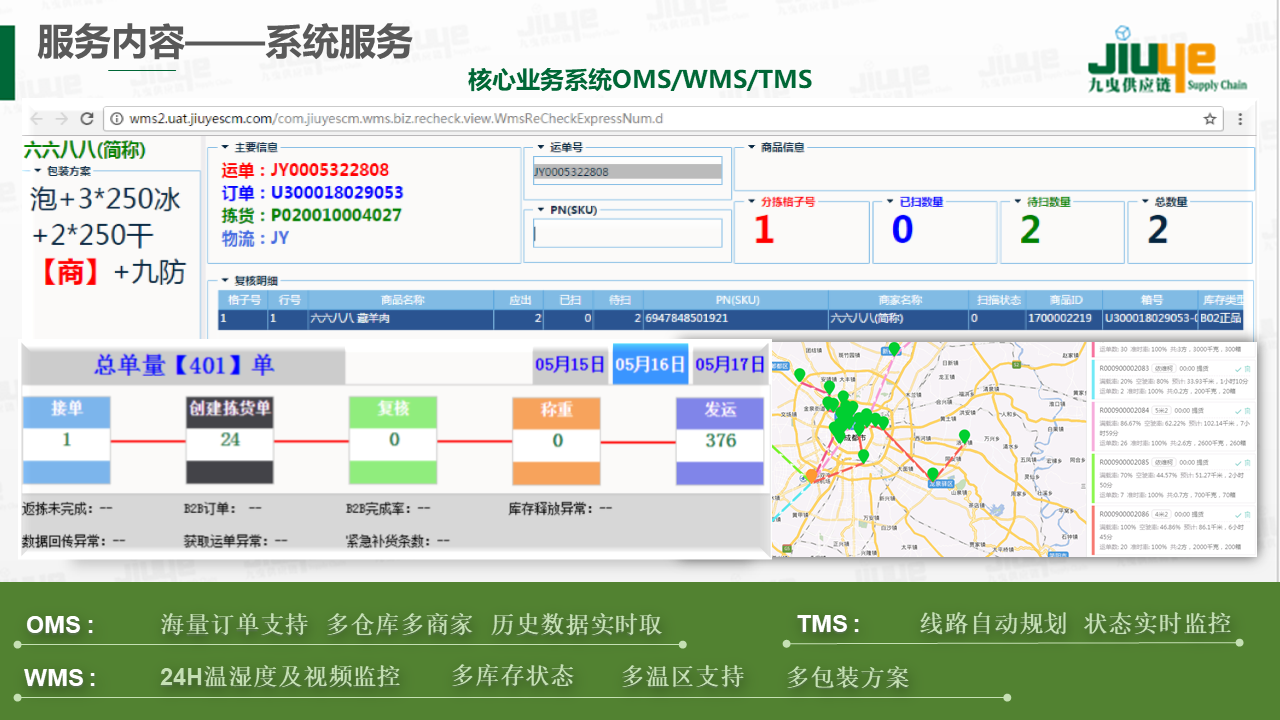Click the 商品名称 column header
The height and width of the screenshot is (720, 1280).
click(x=402, y=300)
